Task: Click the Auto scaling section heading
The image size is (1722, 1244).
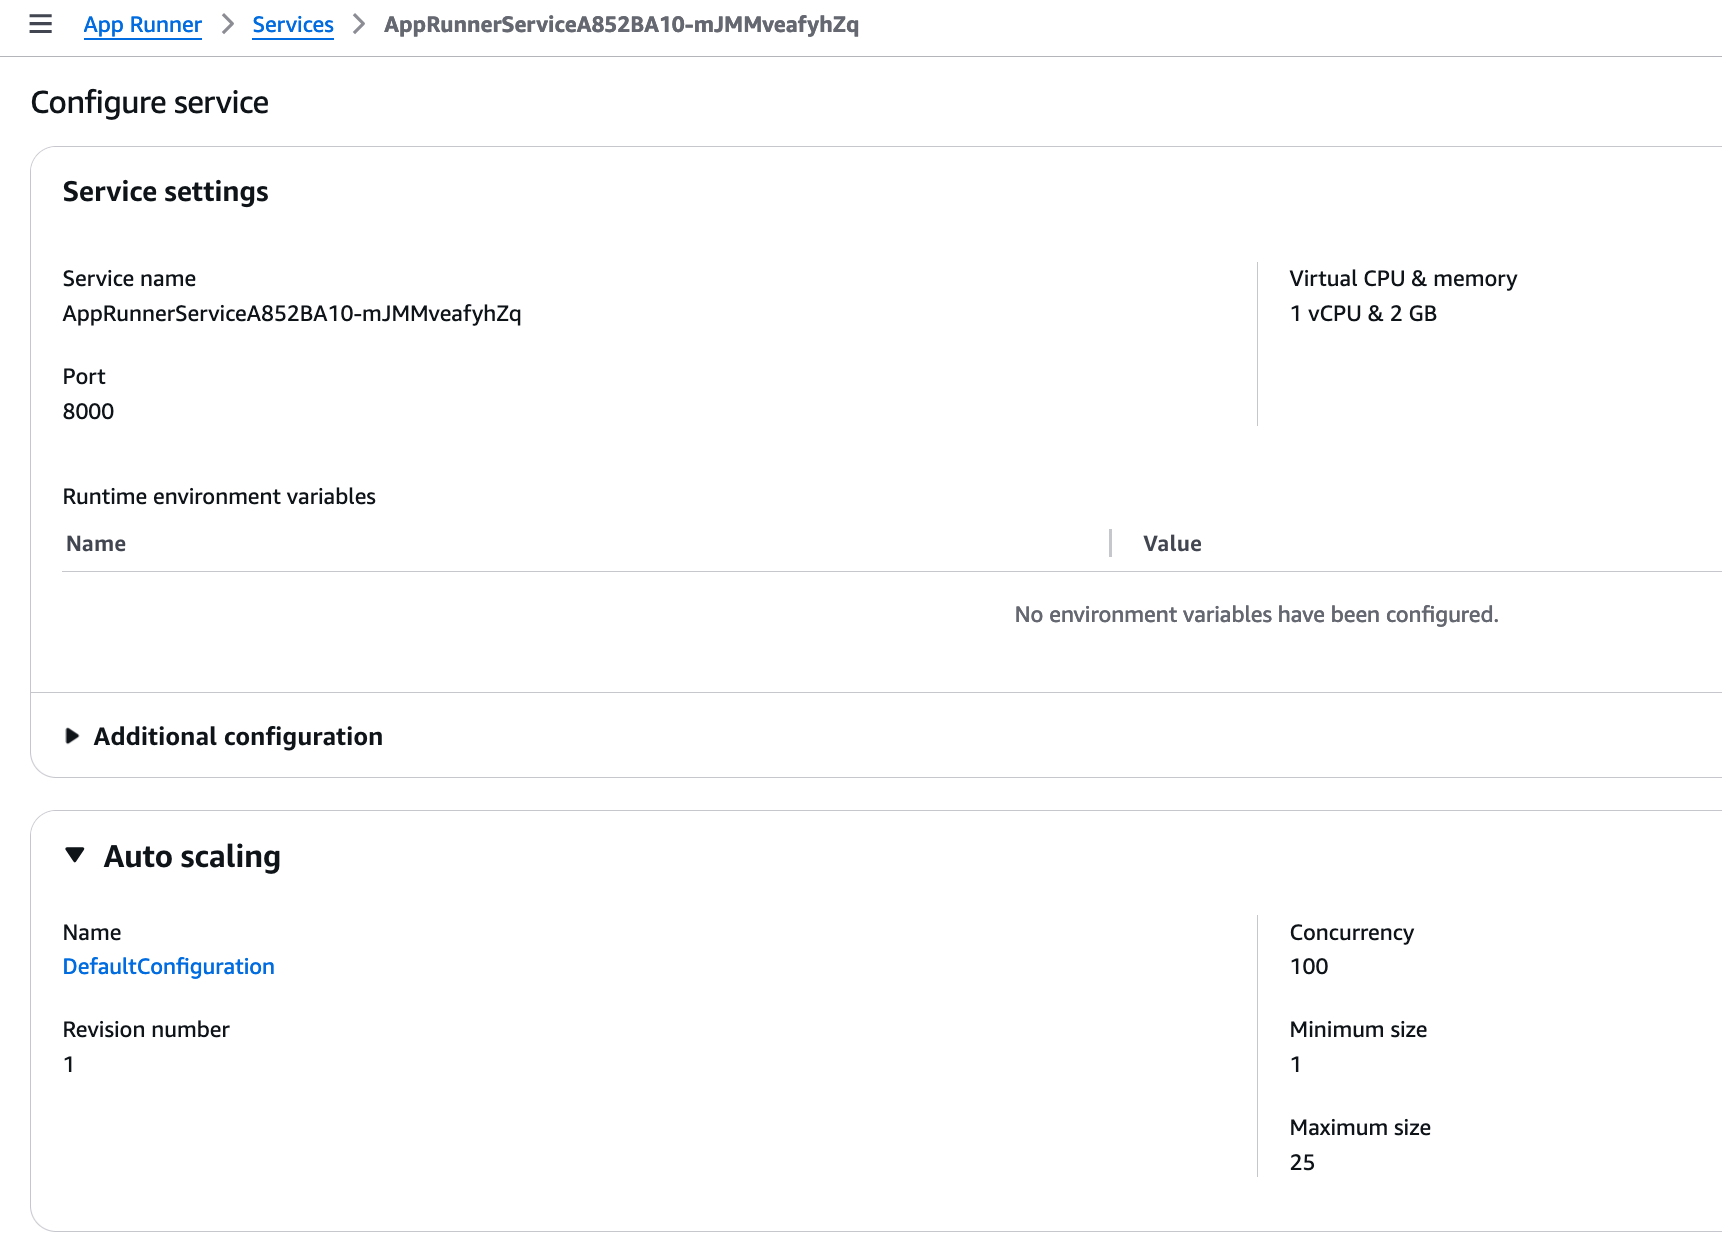Action: tap(192, 857)
